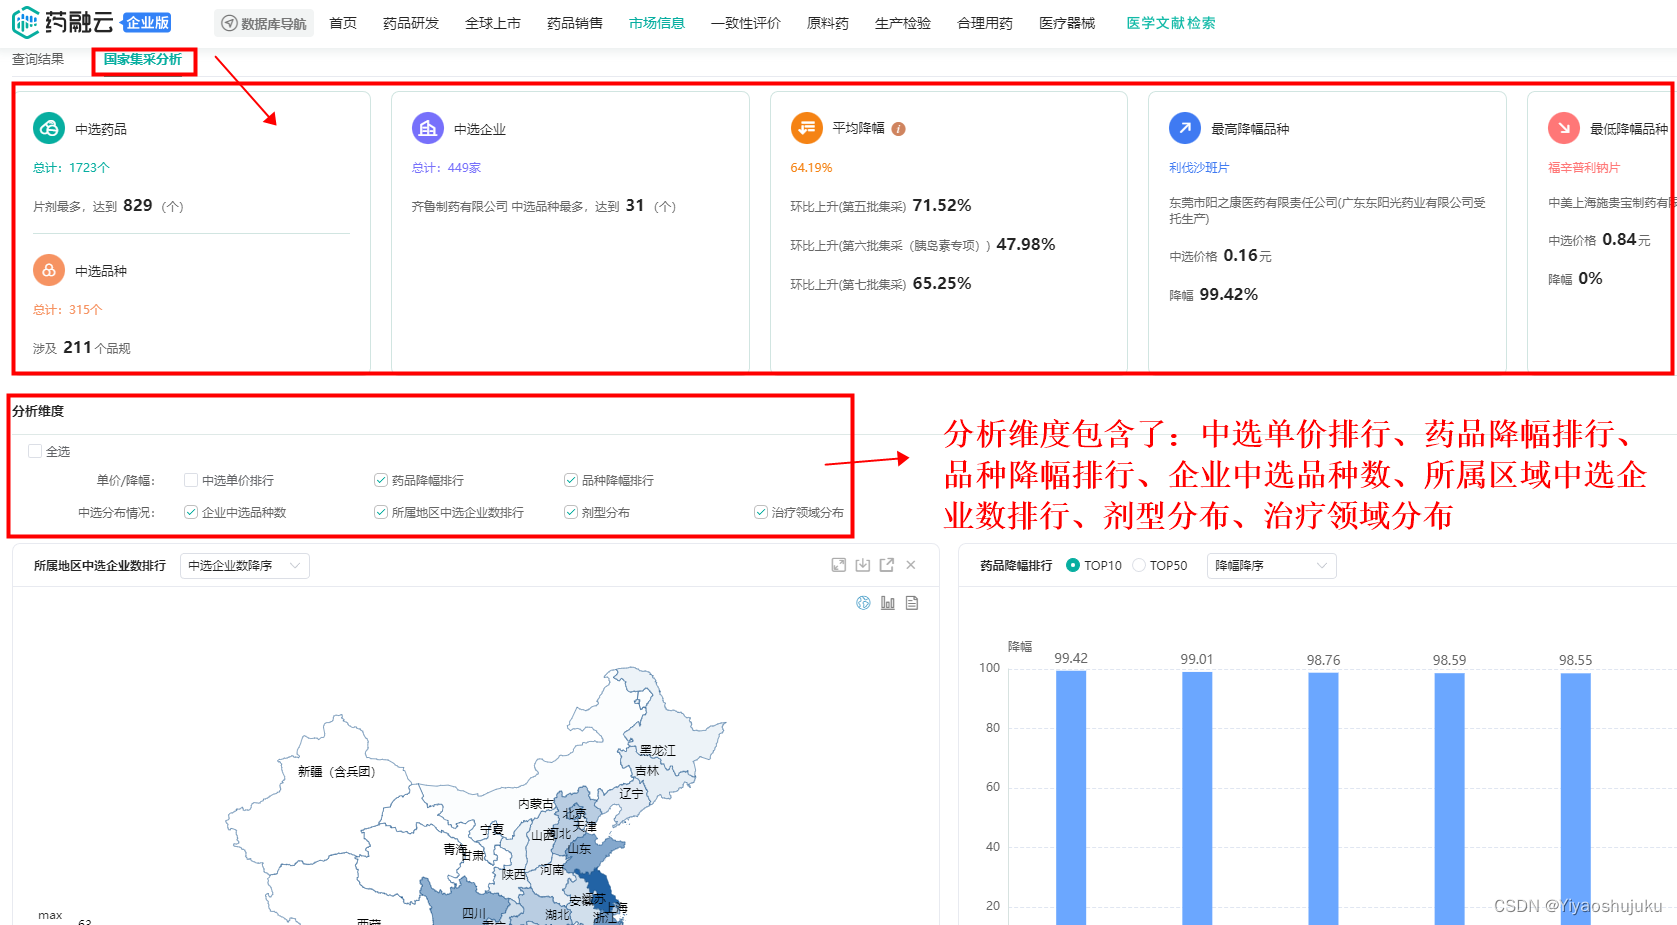1677x925 pixels.
Task: Click the 数据库导航 compass icon
Action: 229,23
